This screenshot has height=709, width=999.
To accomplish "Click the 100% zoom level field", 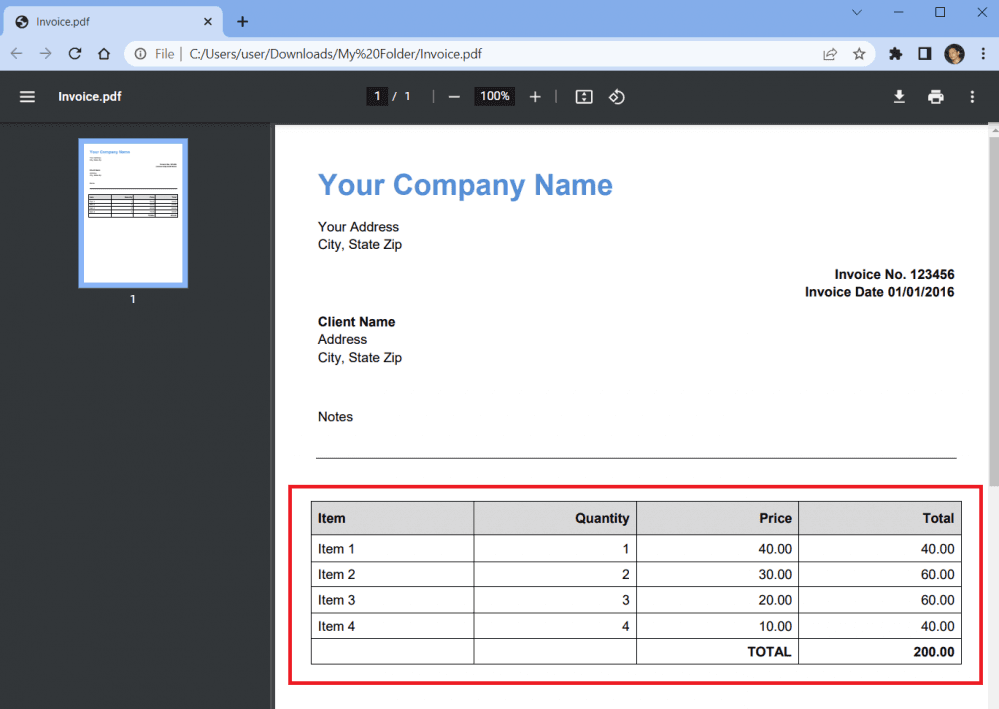I will (x=494, y=97).
